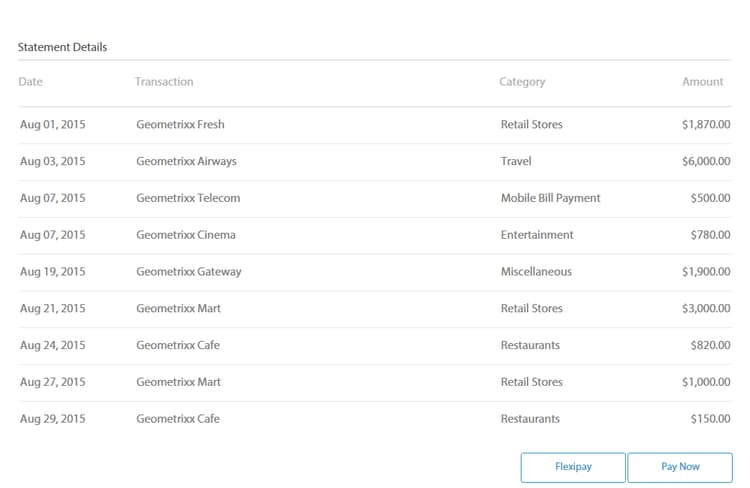Click the $3,000.00 amount
Image resolution: width=750 pixels, height=488 pixels.
pos(706,309)
